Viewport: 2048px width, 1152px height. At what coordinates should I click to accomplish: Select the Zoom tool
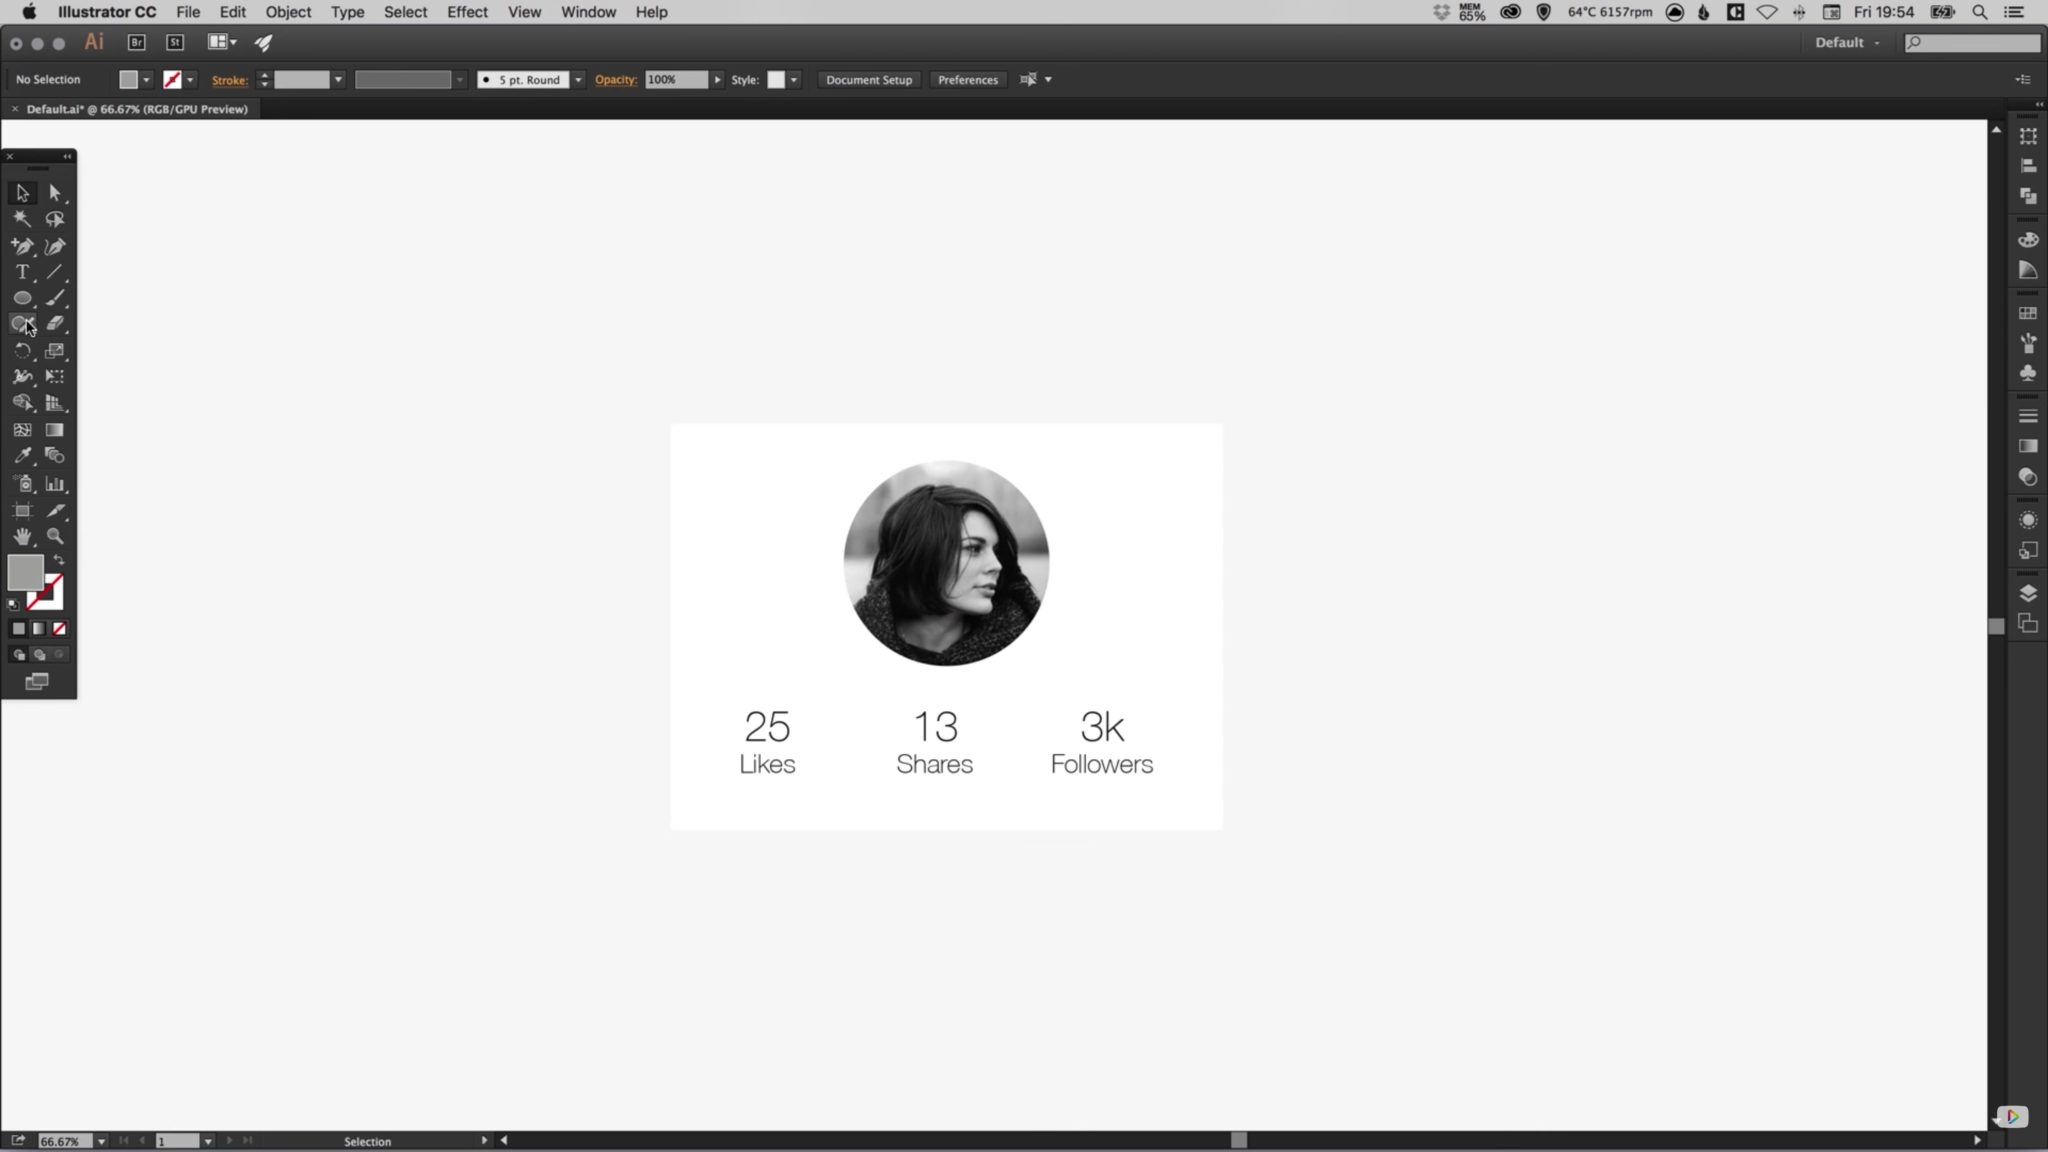coord(56,537)
